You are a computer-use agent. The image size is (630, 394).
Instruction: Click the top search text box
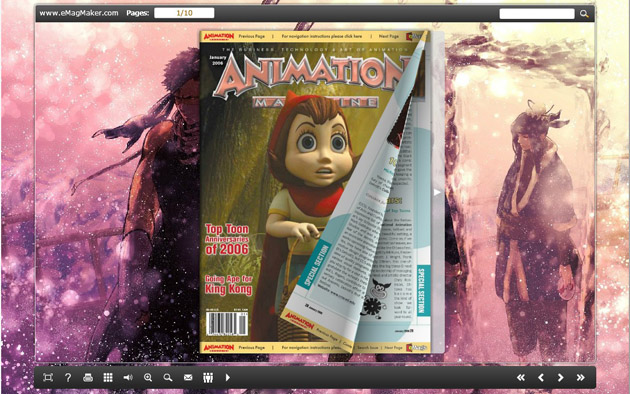pyautogui.click(x=537, y=14)
